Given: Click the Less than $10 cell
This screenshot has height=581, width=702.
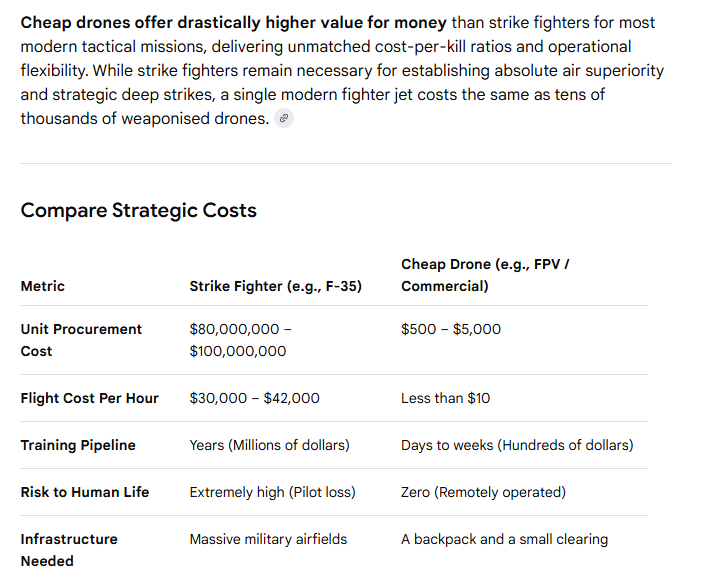Looking at the screenshot, I should click(x=445, y=398).
